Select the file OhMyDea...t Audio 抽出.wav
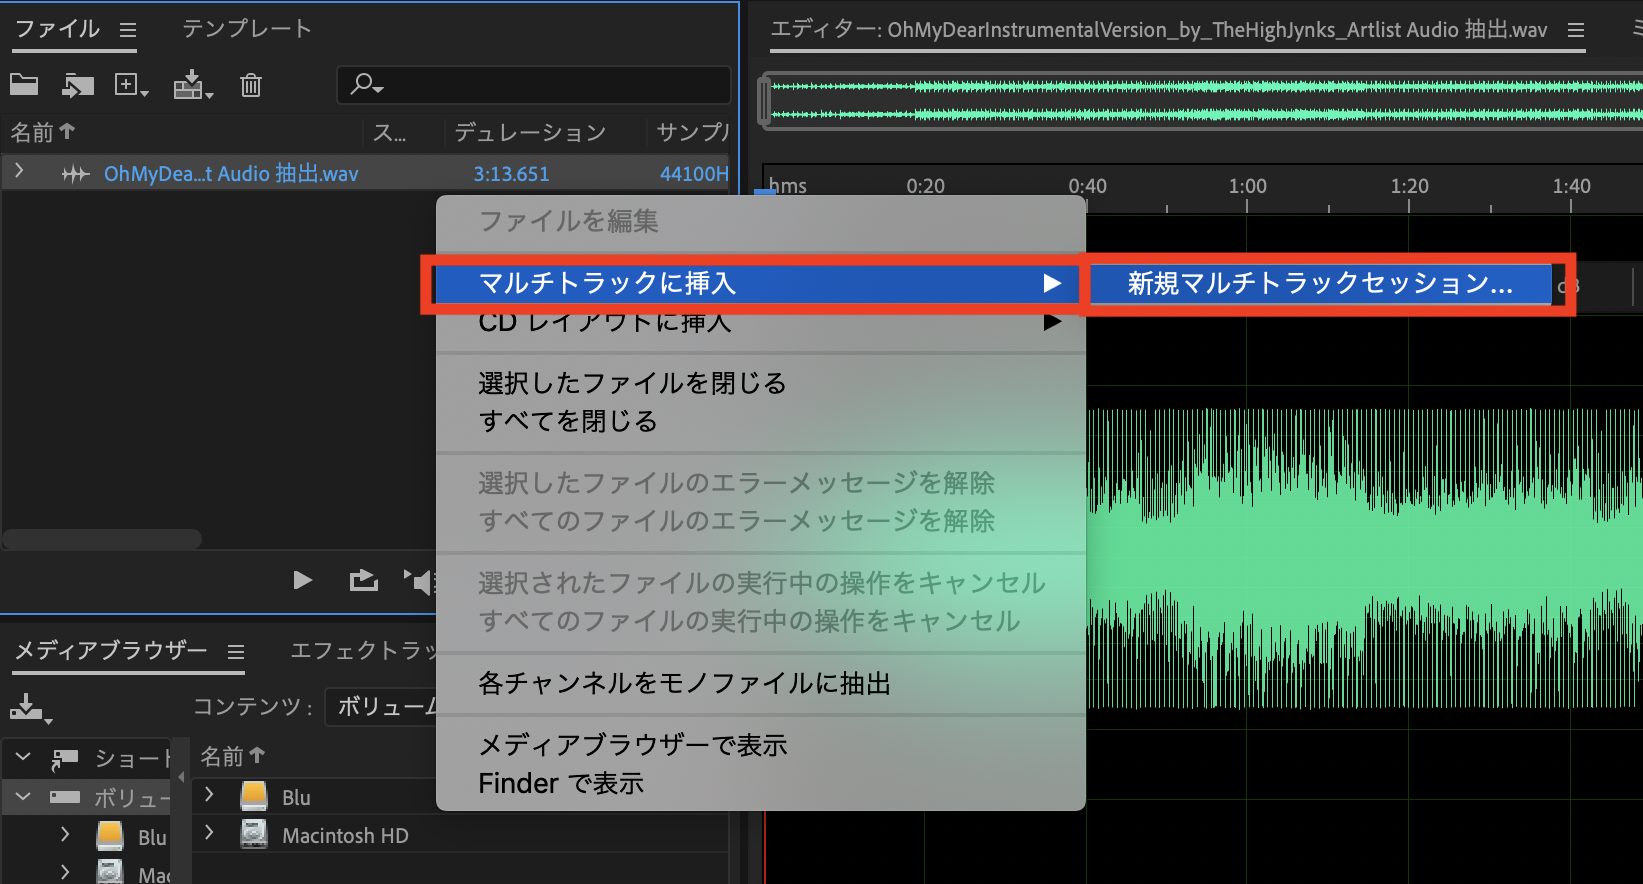Screen dimensions: 1643x884 [231, 173]
